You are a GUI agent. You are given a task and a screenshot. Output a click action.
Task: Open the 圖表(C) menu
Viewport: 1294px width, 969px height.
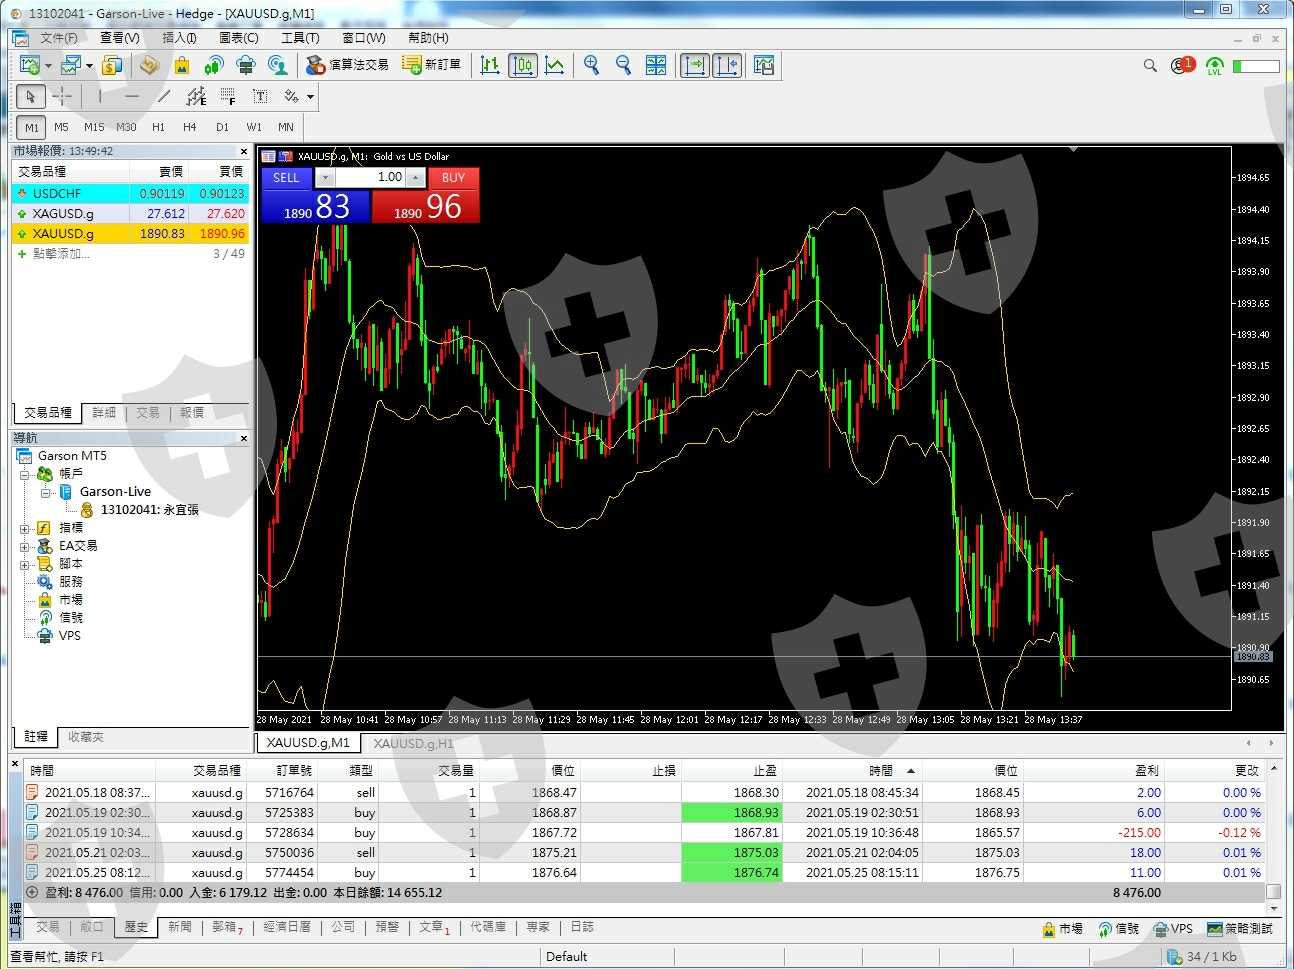pyautogui.click(x=238, y=38)
